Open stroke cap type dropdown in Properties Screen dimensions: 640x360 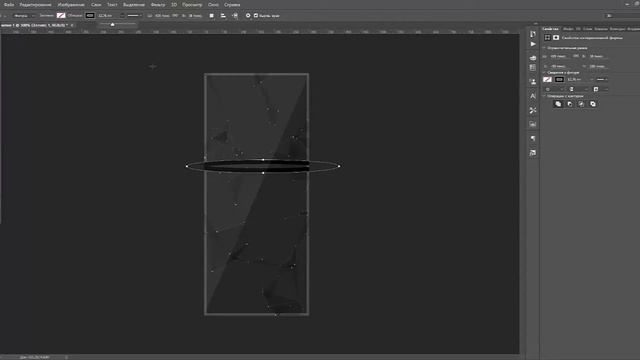tap(578, 89)
